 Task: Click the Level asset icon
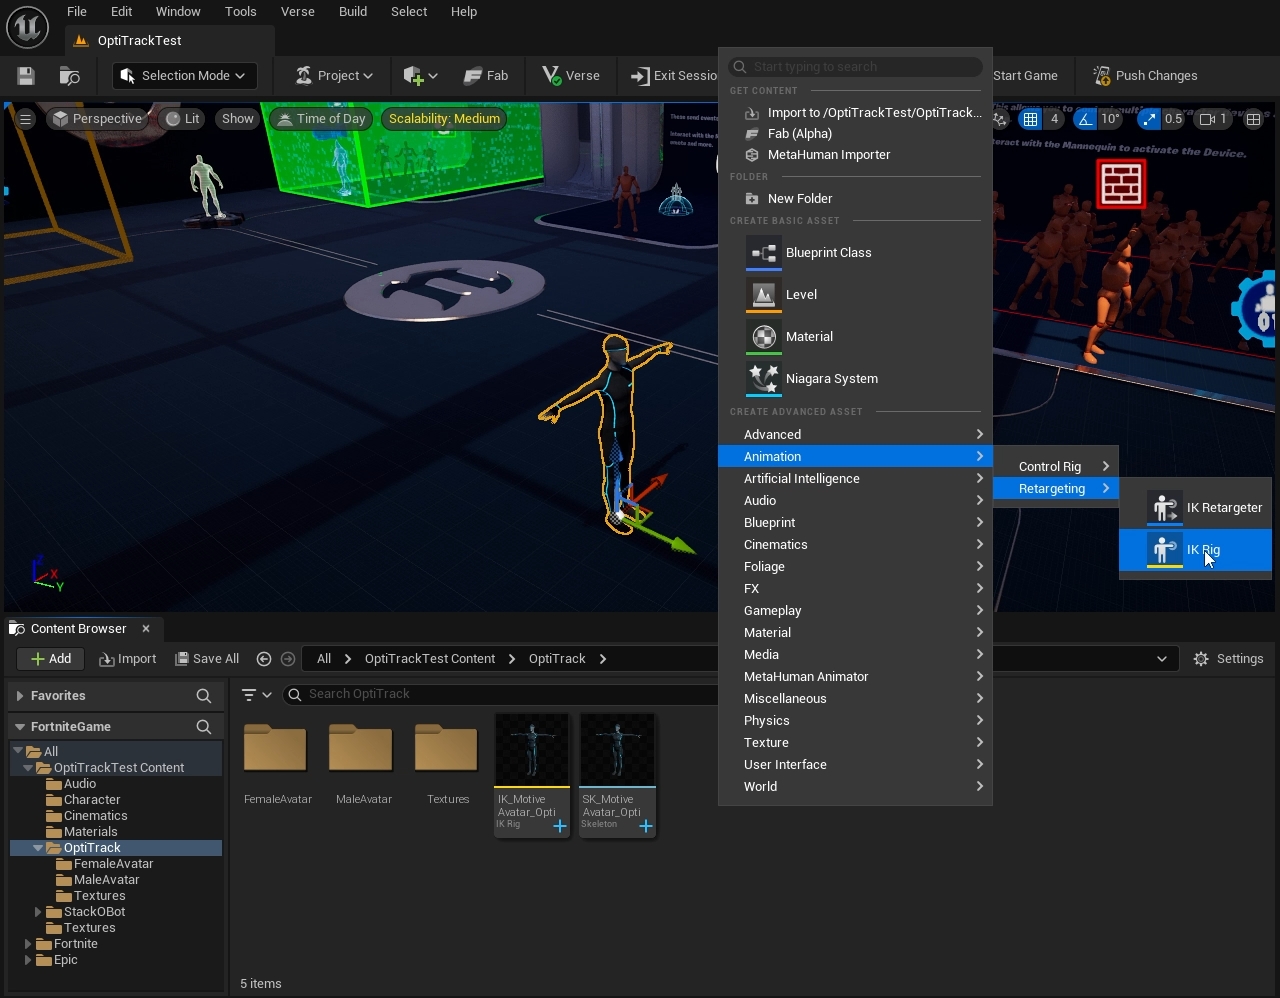pyautogui.click(x=764, y=295)
